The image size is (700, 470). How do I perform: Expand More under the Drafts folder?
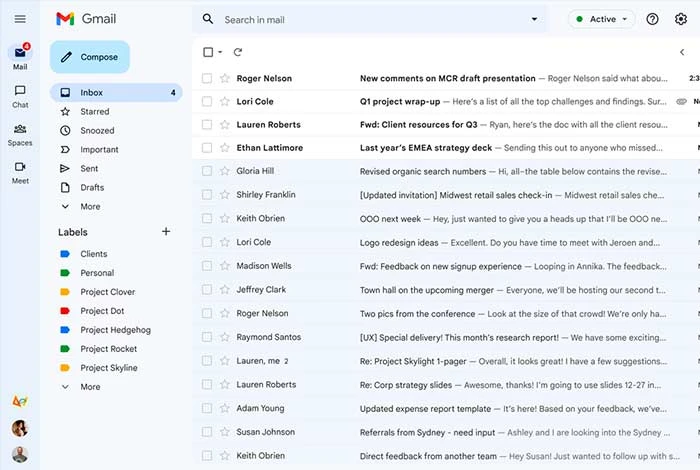(x=90, y=207)
